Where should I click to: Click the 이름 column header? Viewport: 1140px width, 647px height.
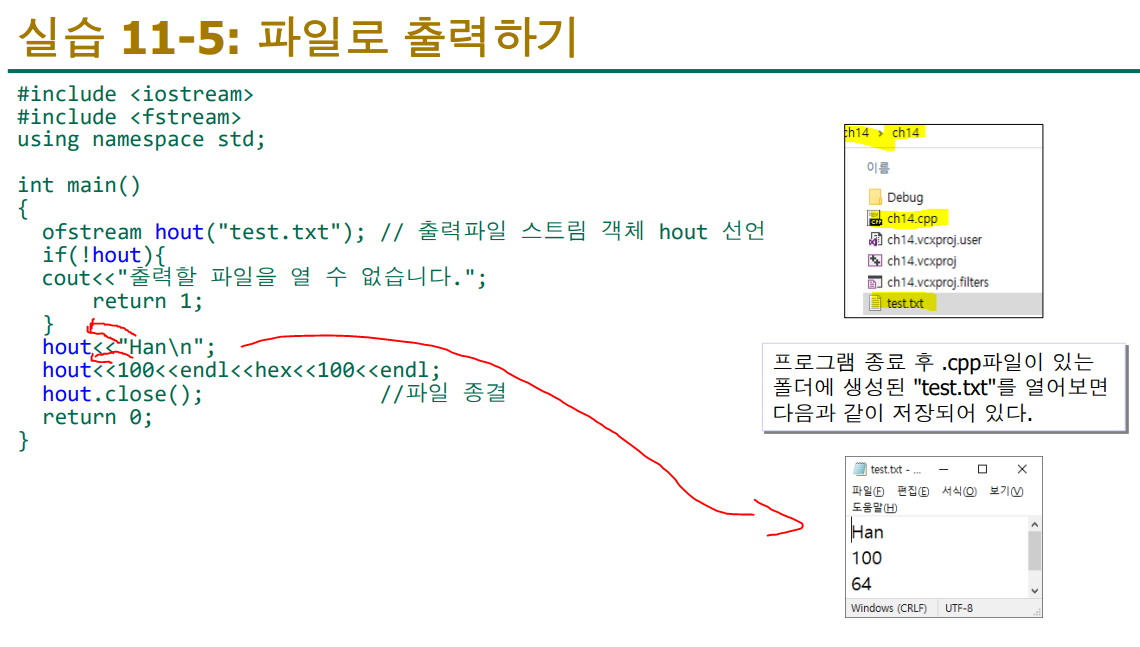click(878, 167)
